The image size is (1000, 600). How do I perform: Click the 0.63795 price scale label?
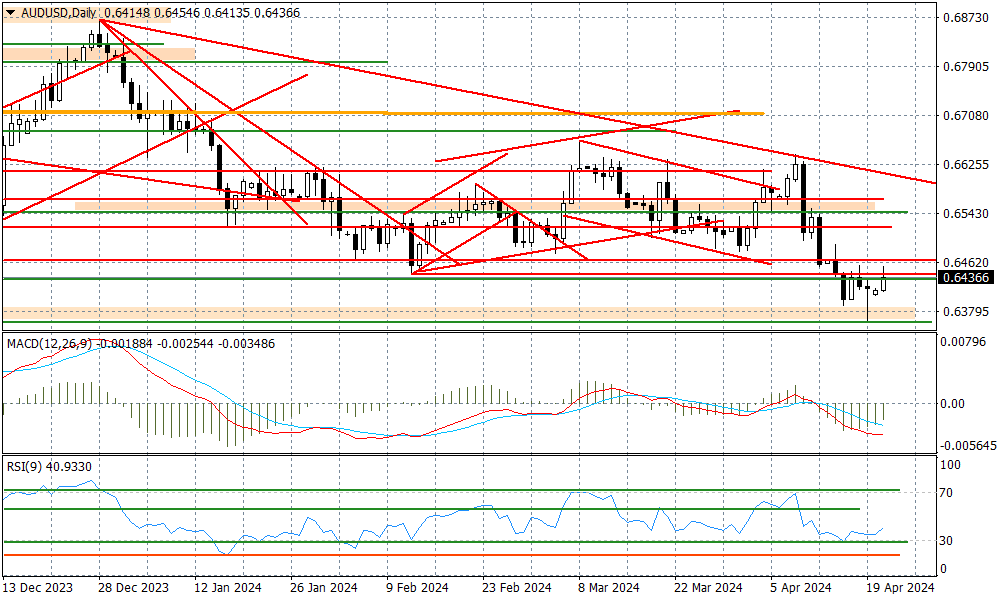click(966, 311)
